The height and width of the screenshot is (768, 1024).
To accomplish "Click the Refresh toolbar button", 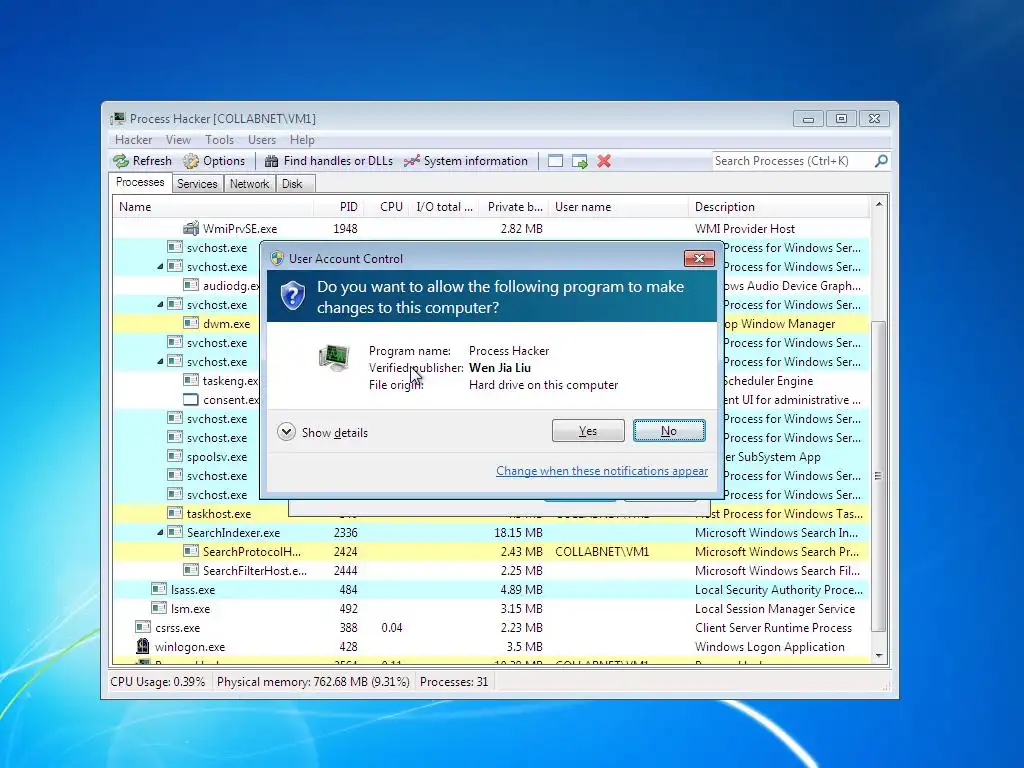I will pyautogui.click(x=142, y=161).
